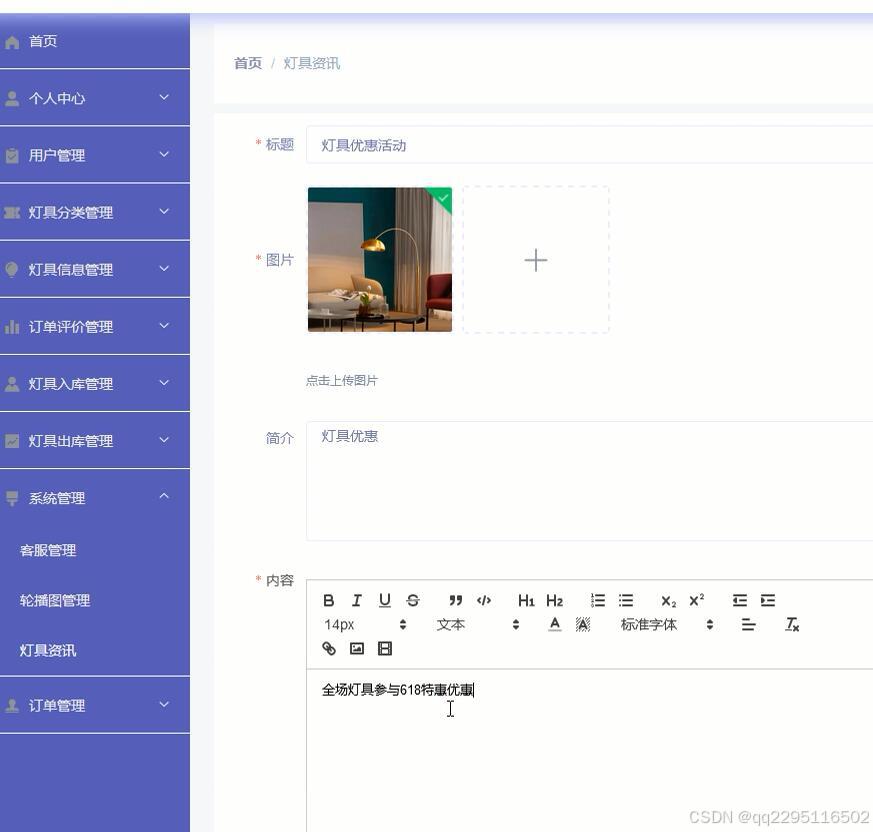Apply Heading 1 style
873x832 pixels.
click(x=526, y=600)
